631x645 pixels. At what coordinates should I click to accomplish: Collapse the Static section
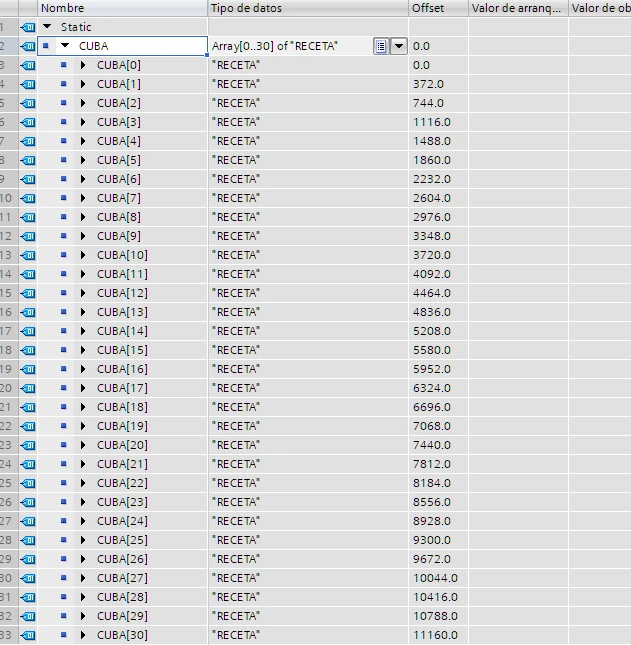pyautogui.click(x=47, y=27)
